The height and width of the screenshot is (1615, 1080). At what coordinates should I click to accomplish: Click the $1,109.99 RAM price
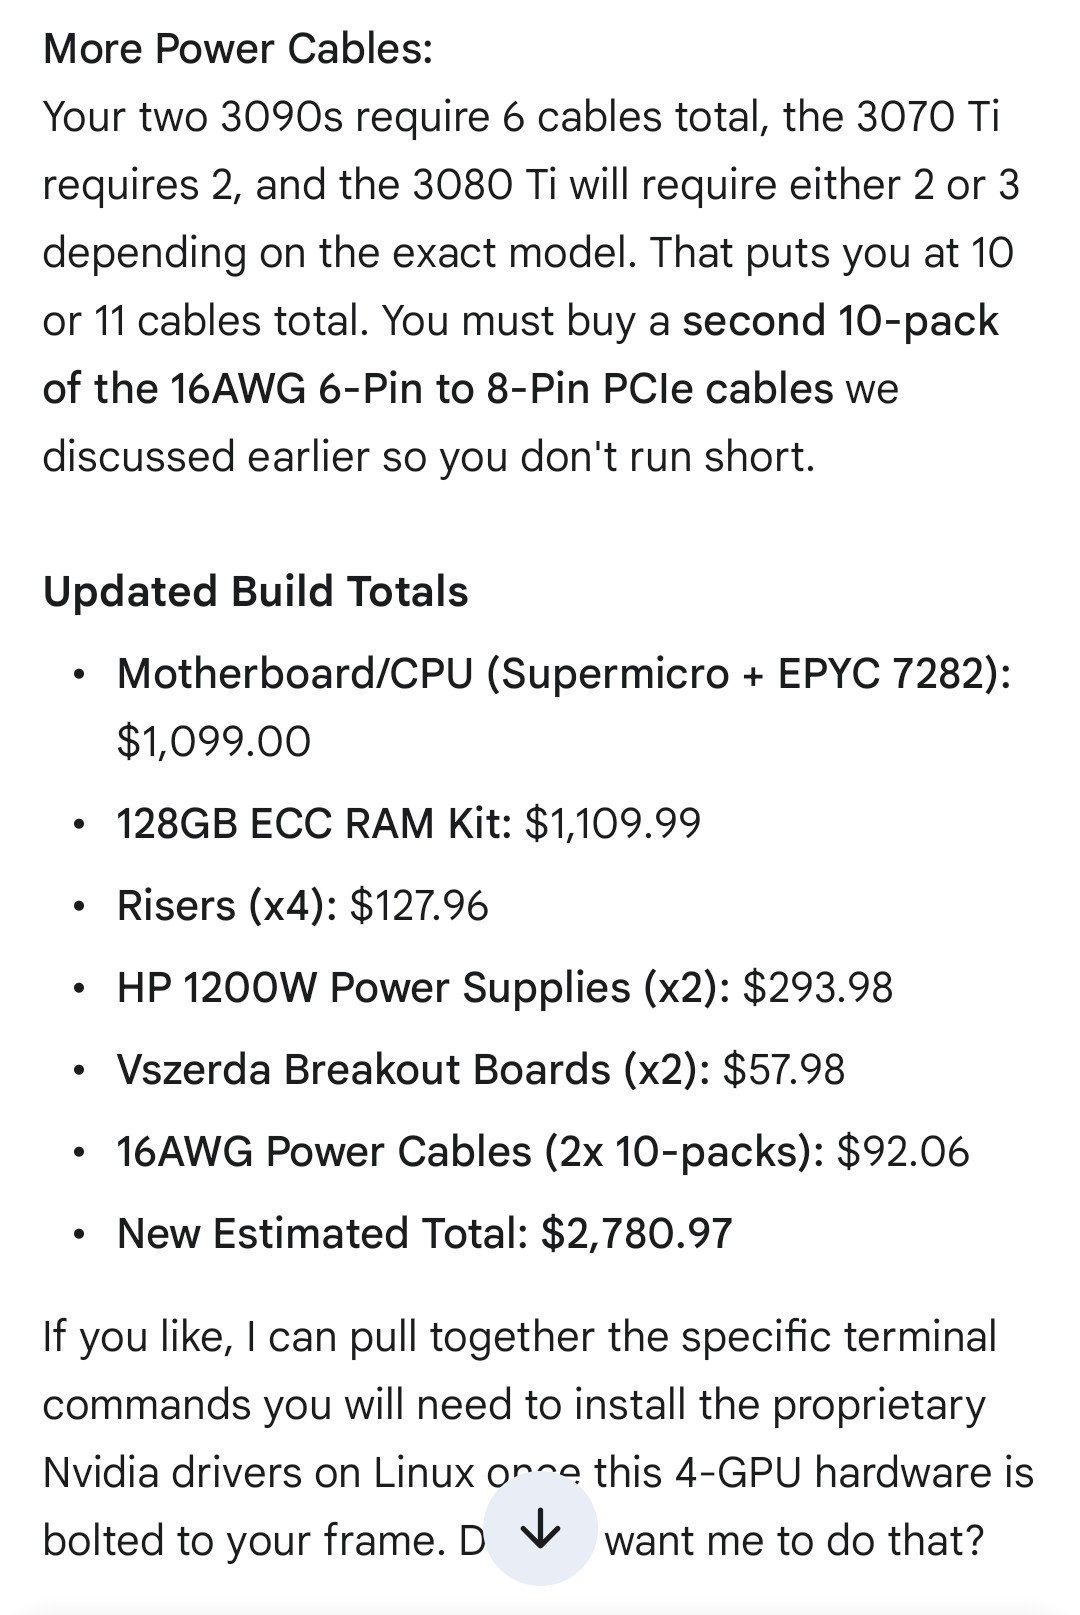click(x=613, y=824)
